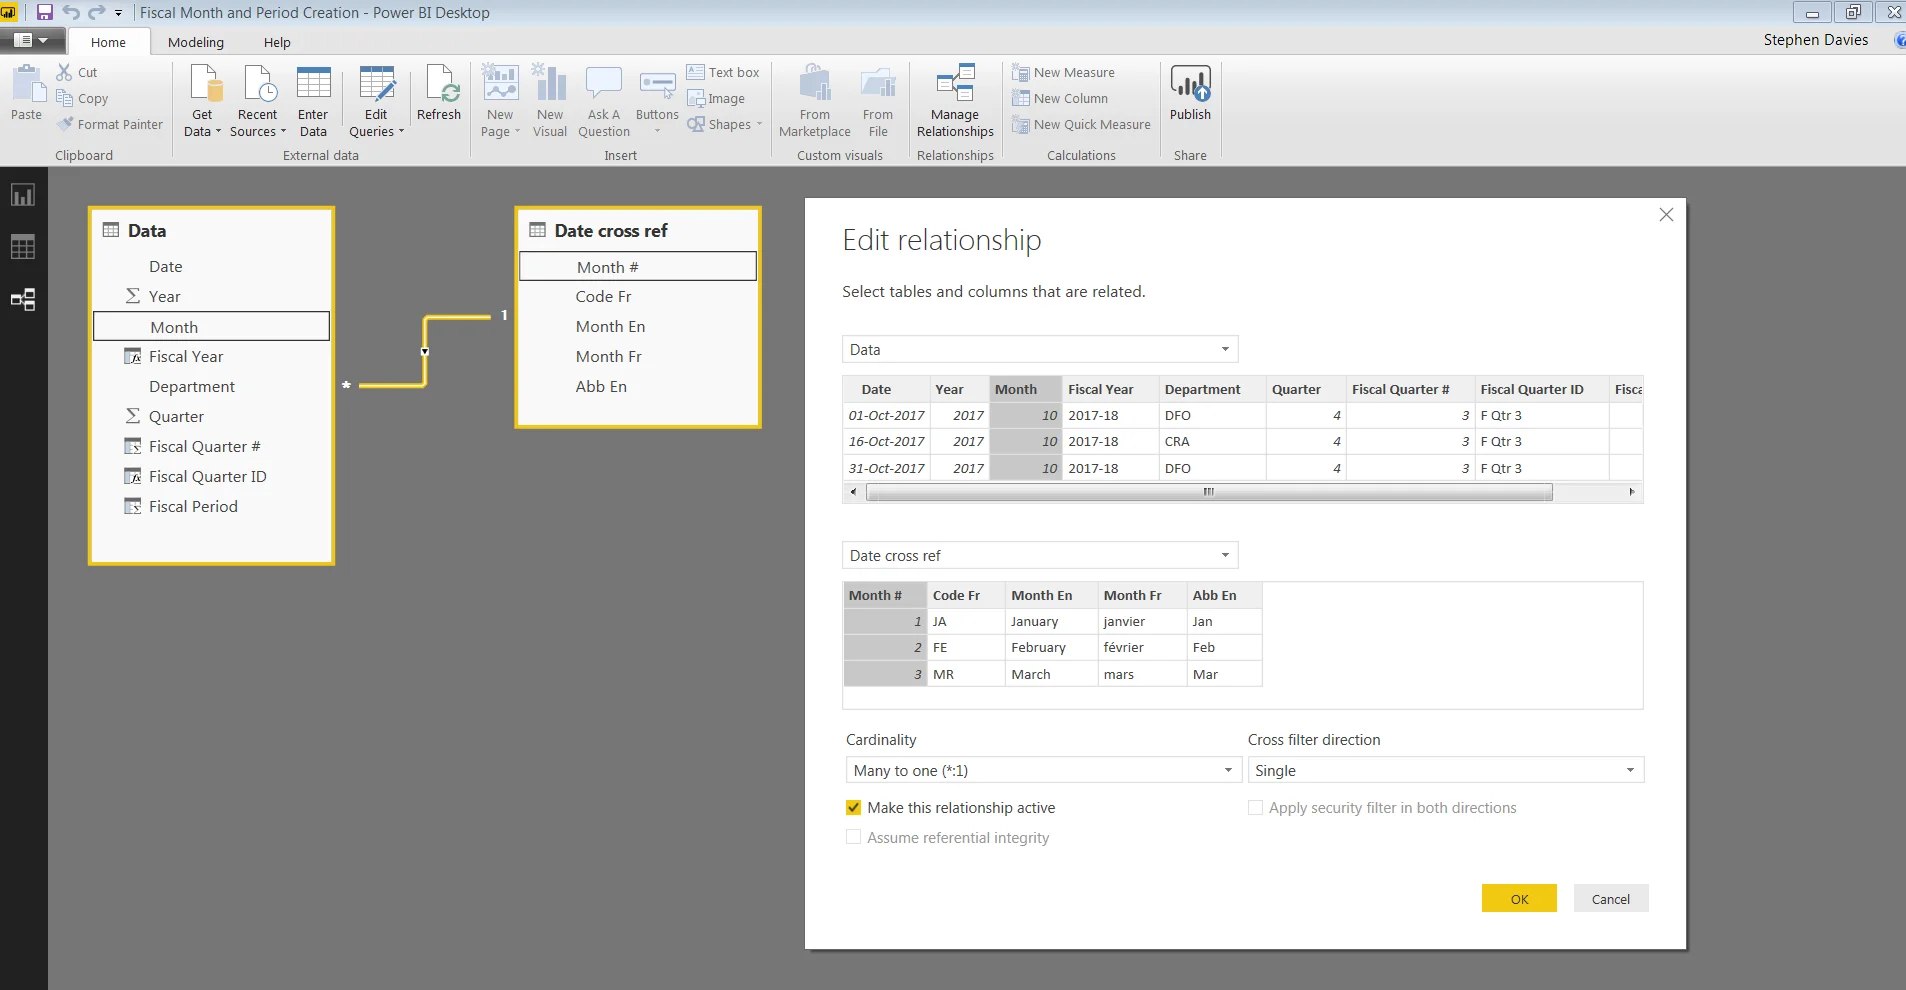
Task: Click the Date cross ref table title
Action: [x=610, y=231]
